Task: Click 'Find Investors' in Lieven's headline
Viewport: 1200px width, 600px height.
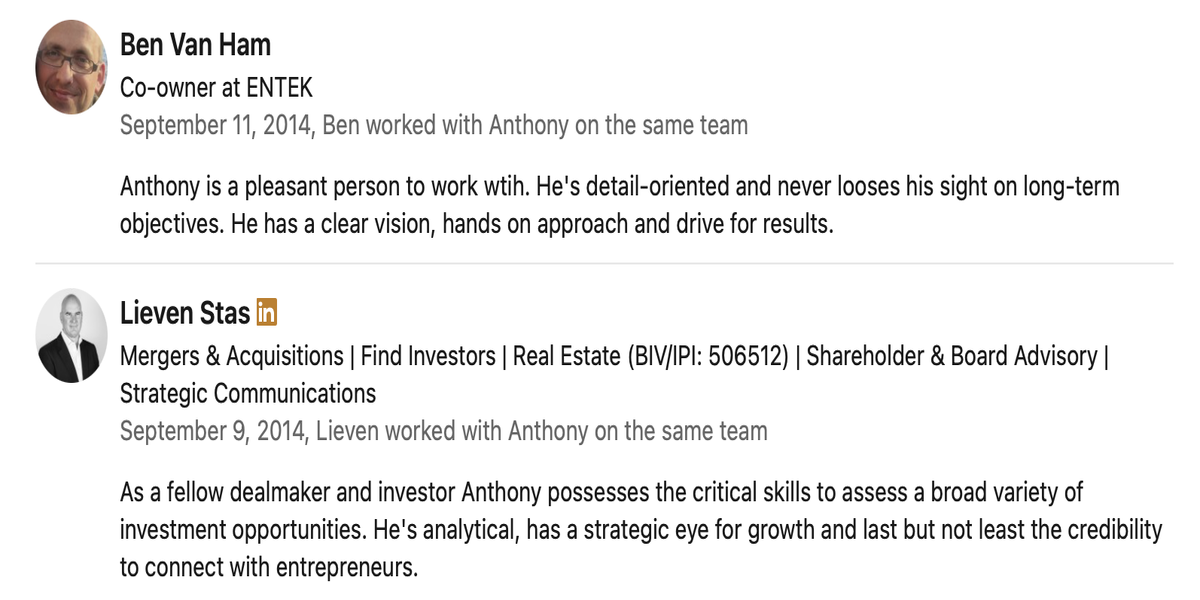Action: coord(428,356)
